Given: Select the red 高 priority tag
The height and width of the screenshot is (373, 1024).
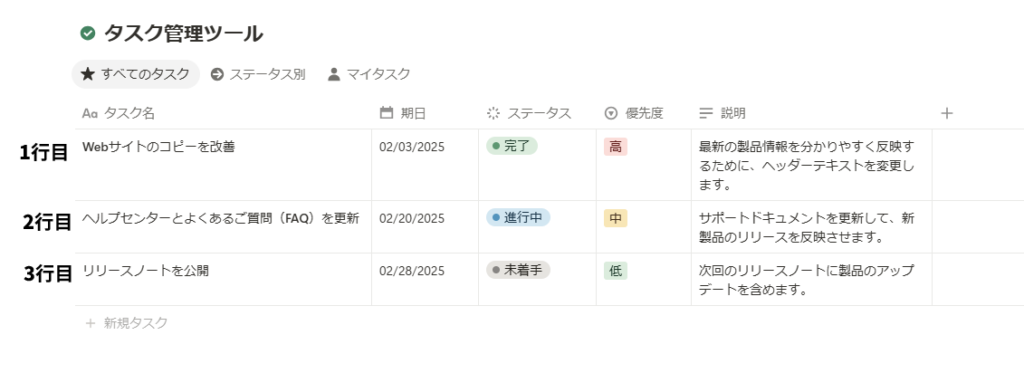Looking at the screenshot, I should 615,147.
